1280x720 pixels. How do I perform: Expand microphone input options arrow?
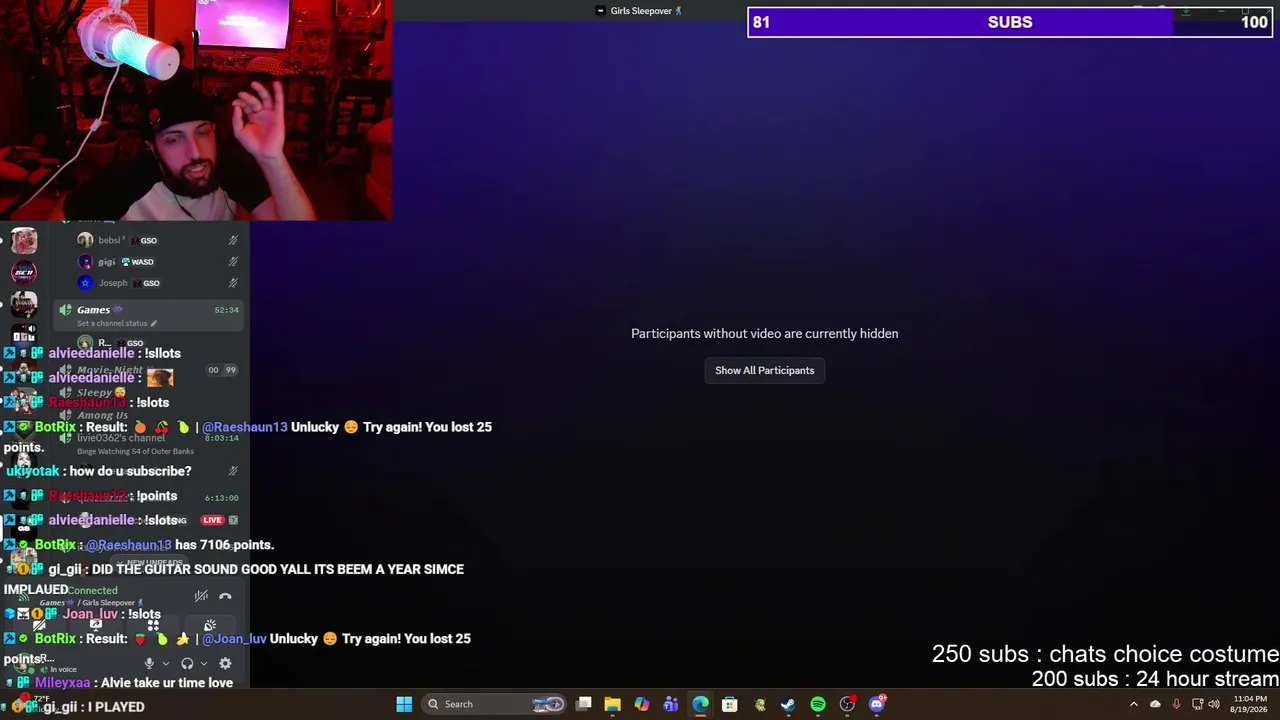166,663
